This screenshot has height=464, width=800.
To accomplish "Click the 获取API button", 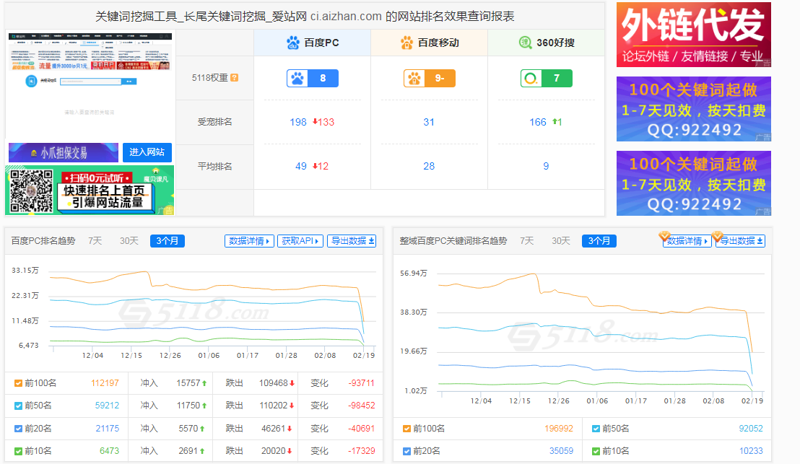I will tap(300, 241).
